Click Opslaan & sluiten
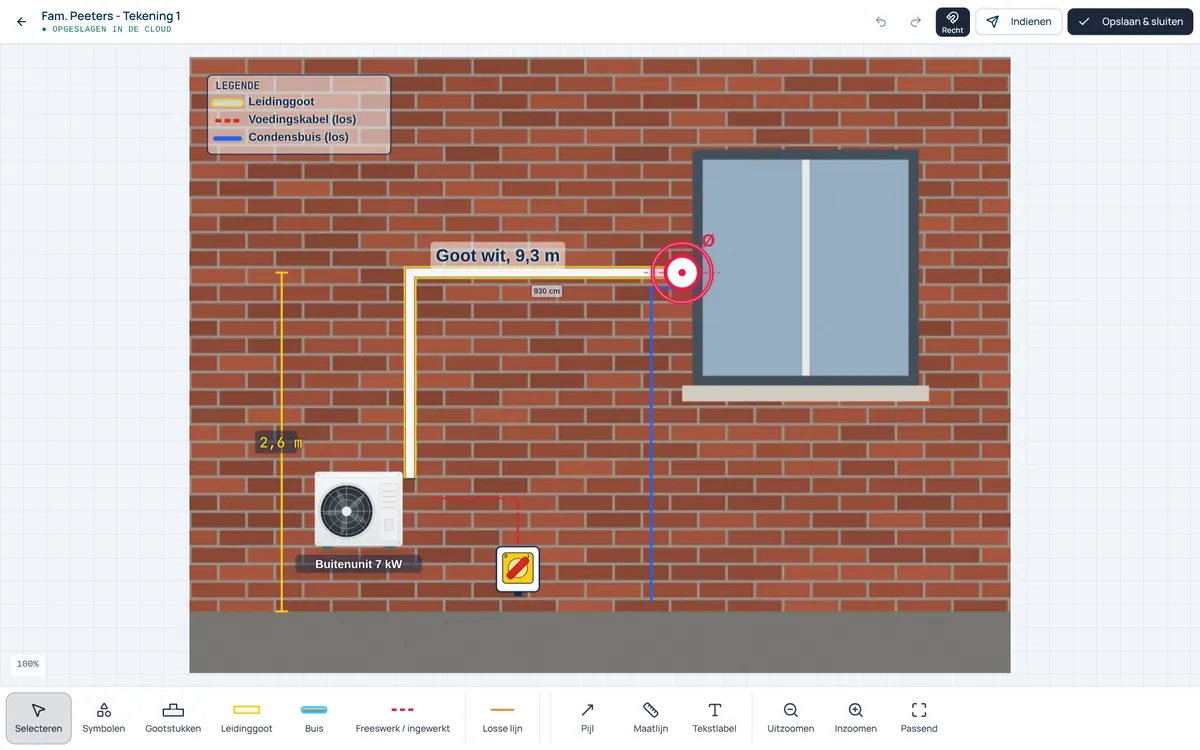This screenshot has height=750, width=1200. (x=1131, y=22)
